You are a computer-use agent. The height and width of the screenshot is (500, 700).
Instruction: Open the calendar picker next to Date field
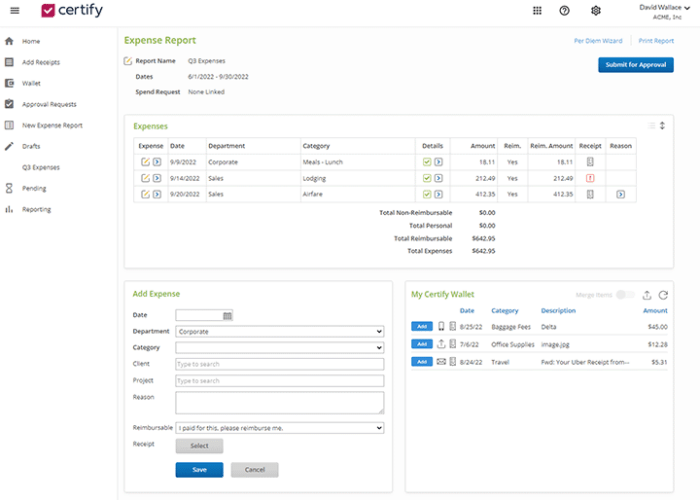coord(227,316)
